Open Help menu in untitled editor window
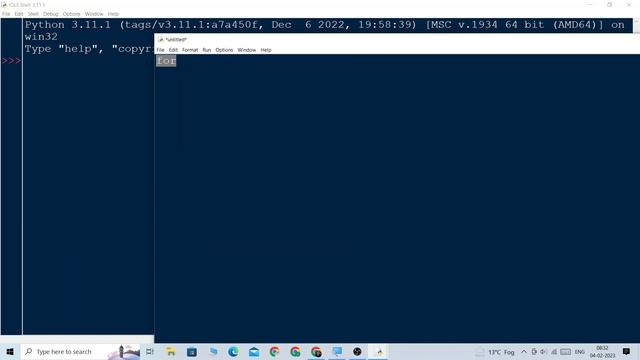Image resolution: width=640 pixels, height=360 pixels. (266, 50)
